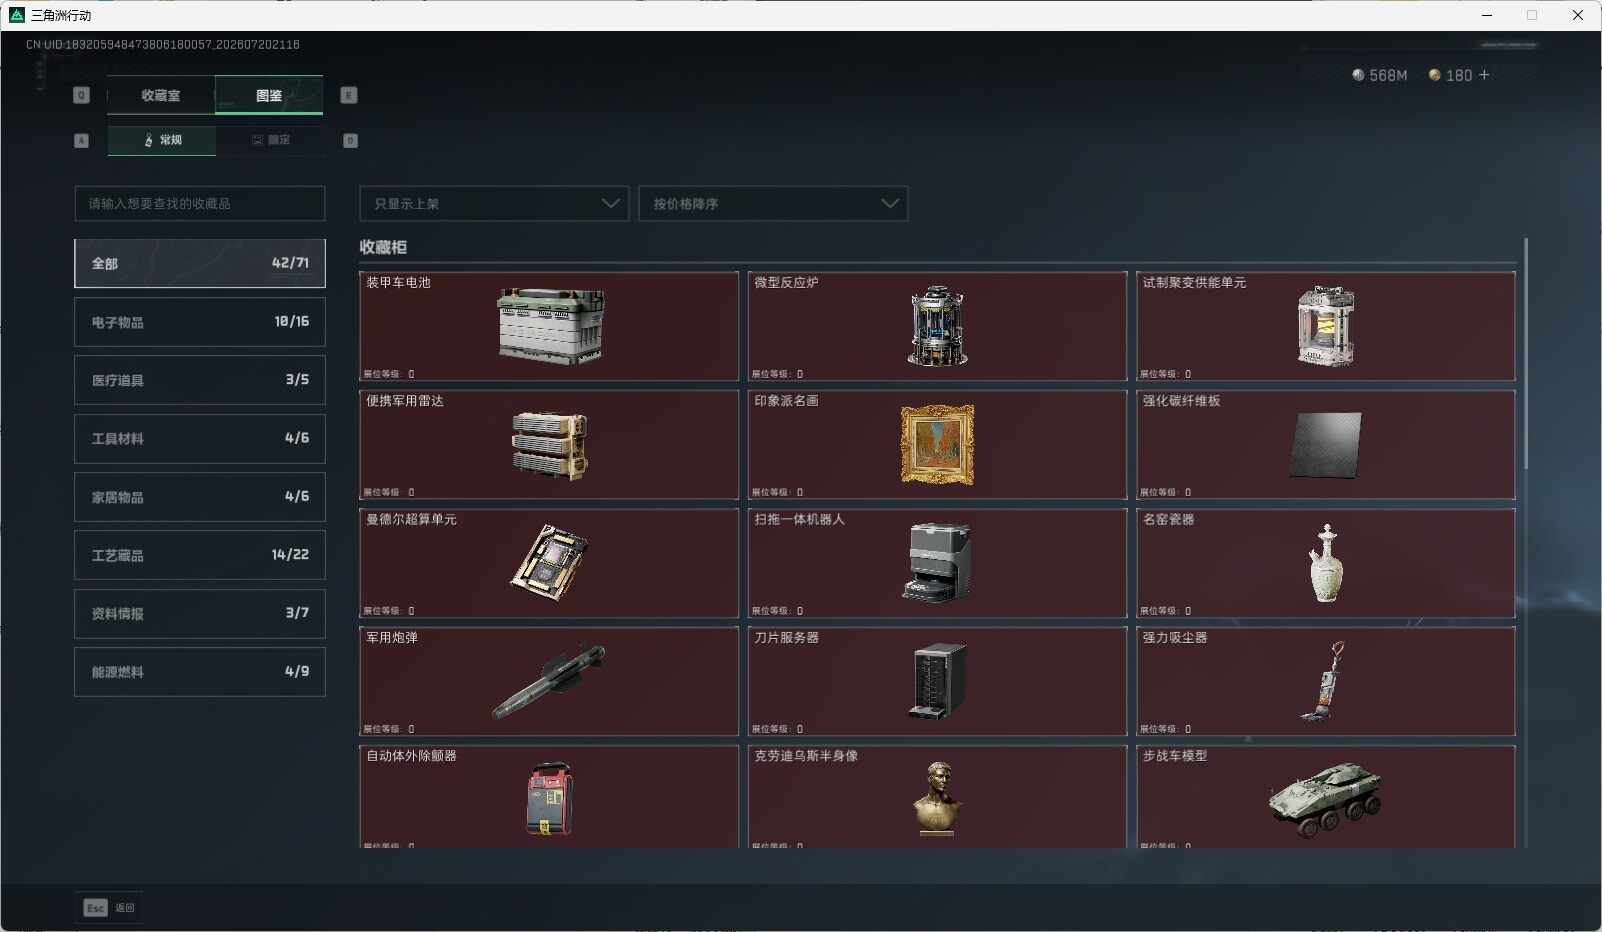Filter by 工具材料 category
Viewport: 1602px width, 932px height.
point(200,438)
